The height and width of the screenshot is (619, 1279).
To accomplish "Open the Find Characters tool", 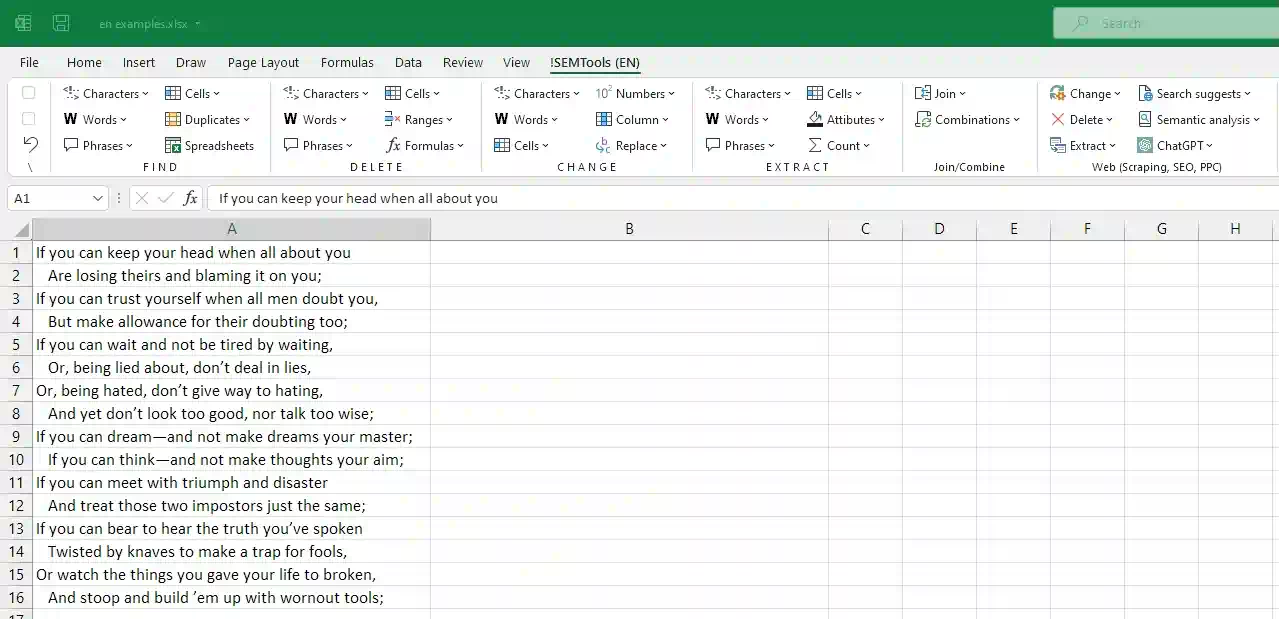I will (x=105, y=93).
